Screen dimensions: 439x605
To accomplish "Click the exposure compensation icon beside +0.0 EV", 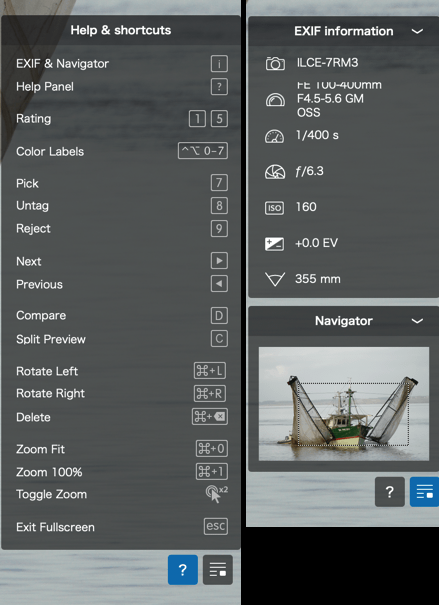I will click(274, 244).
